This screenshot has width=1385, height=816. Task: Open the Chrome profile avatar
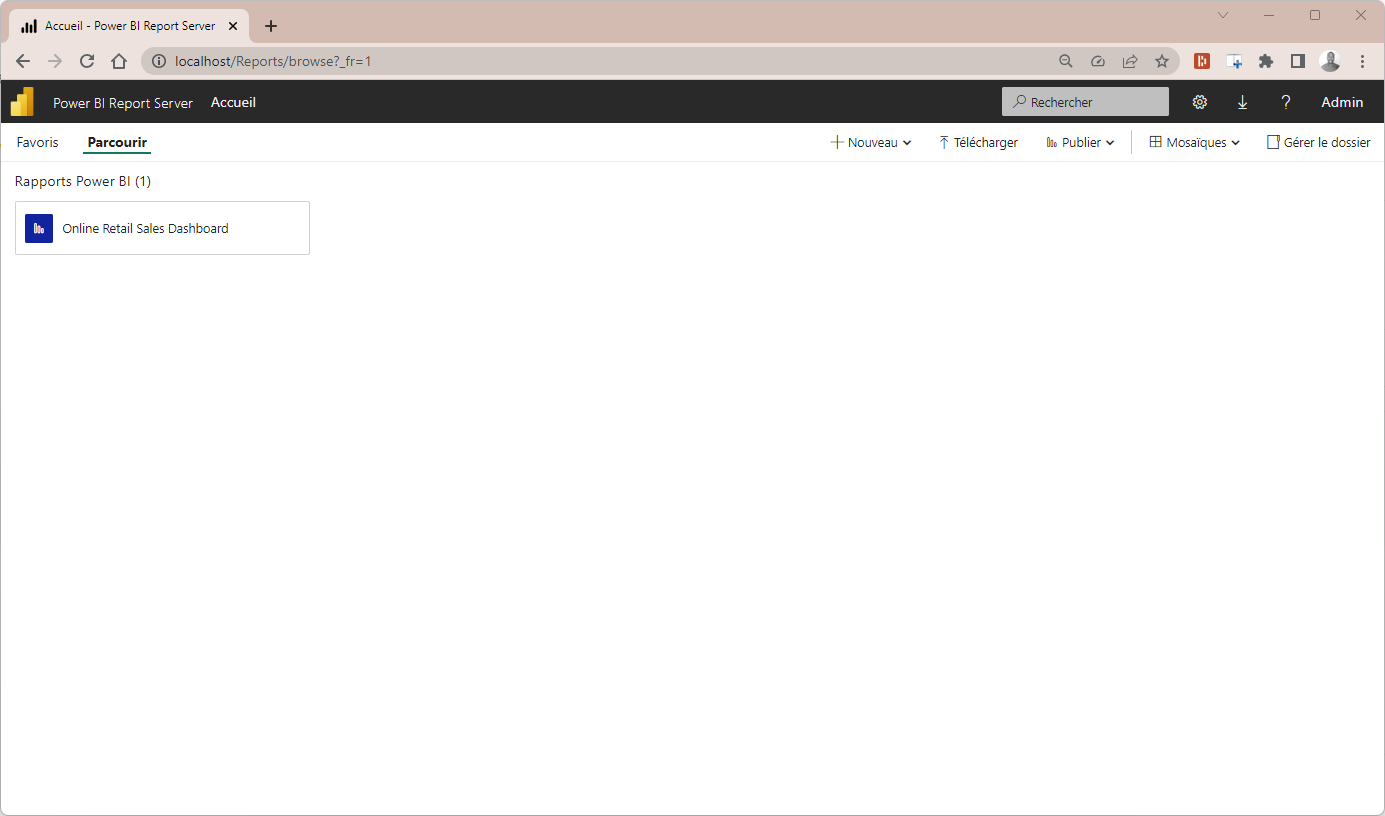point(1330,61)
